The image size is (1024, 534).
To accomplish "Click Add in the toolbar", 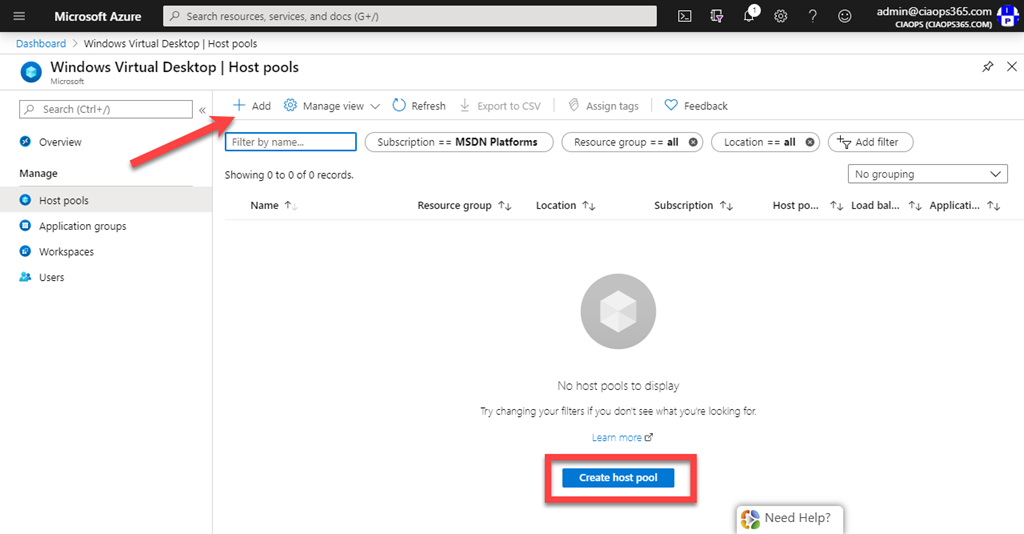I will click(251, 106).
